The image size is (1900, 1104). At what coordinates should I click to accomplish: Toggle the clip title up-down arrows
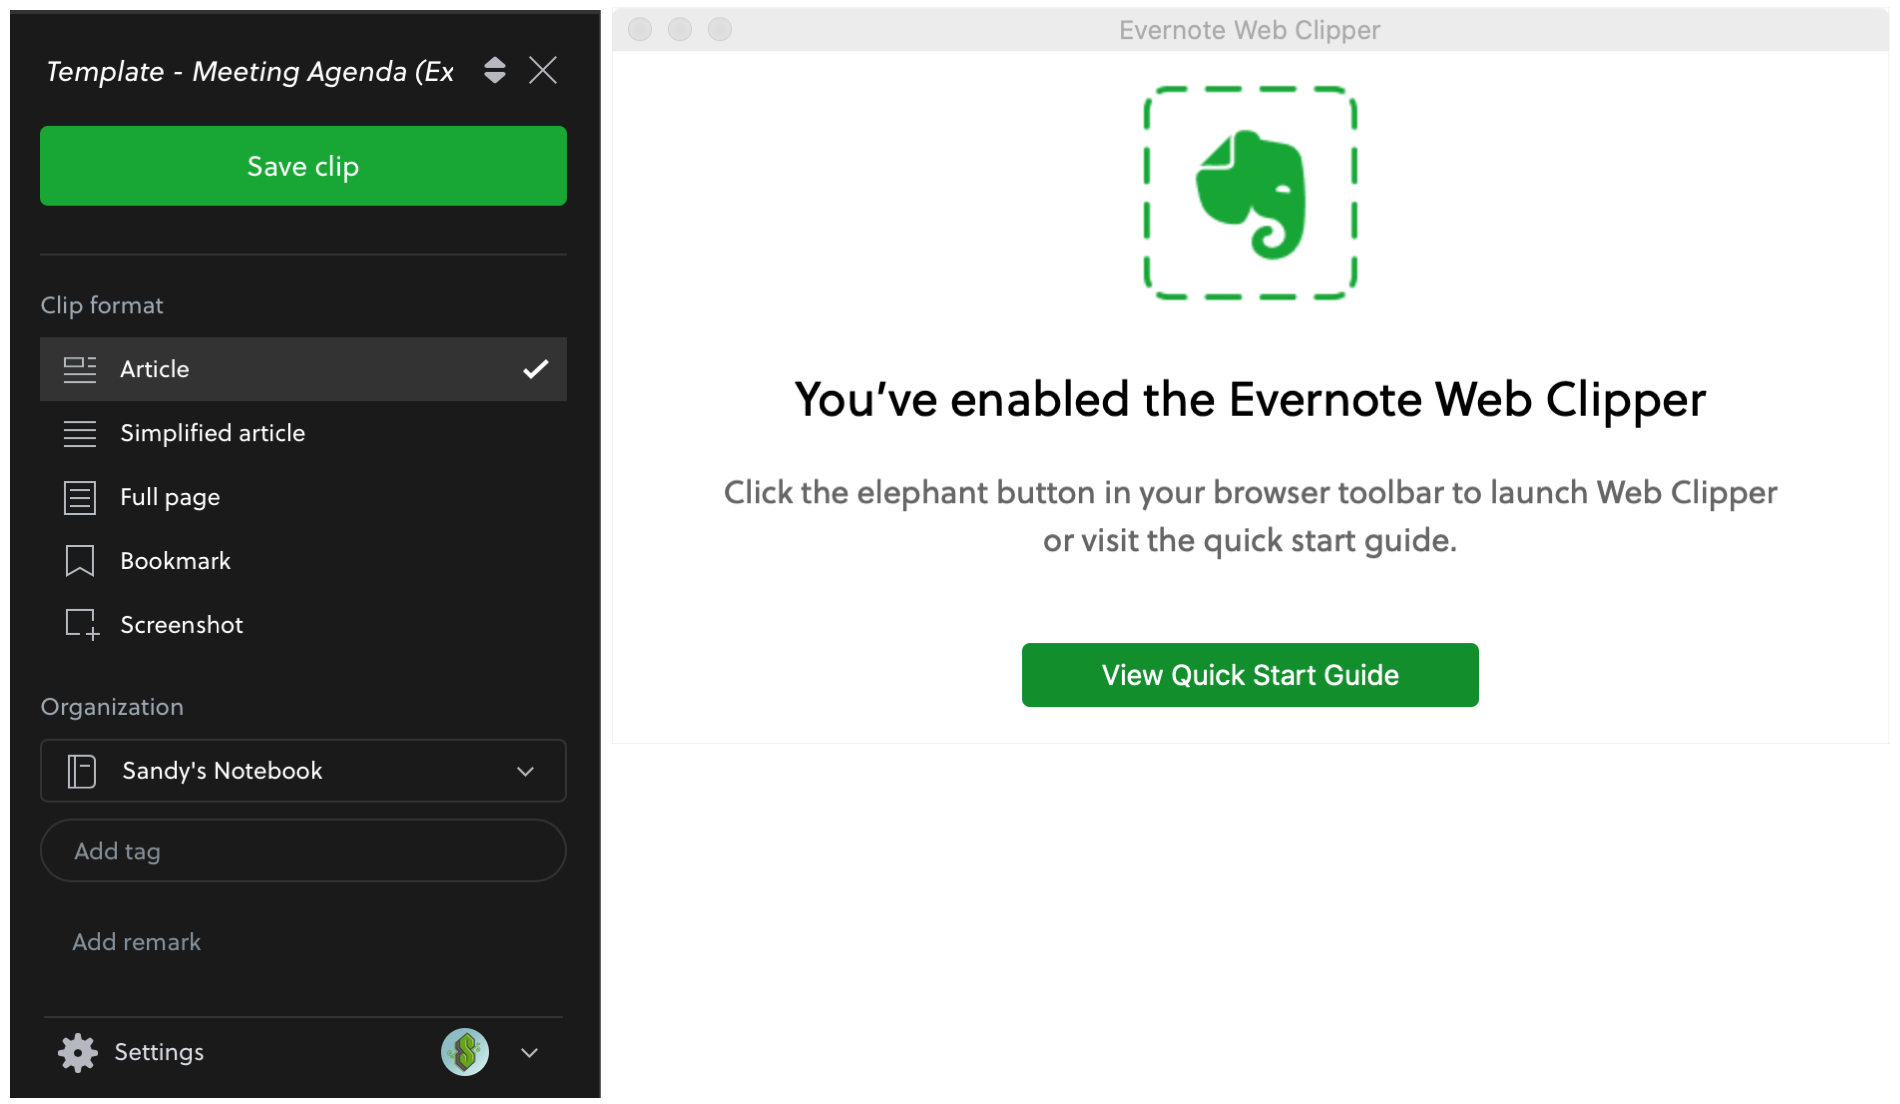tap(494, 70)
